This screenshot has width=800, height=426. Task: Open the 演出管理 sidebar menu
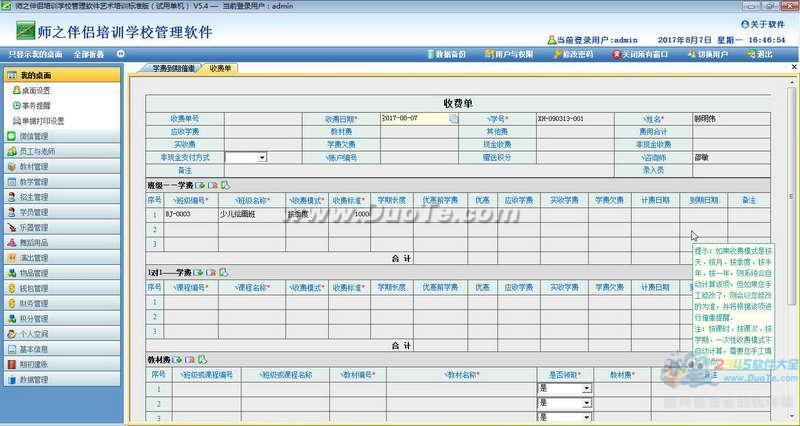[62, 258]
